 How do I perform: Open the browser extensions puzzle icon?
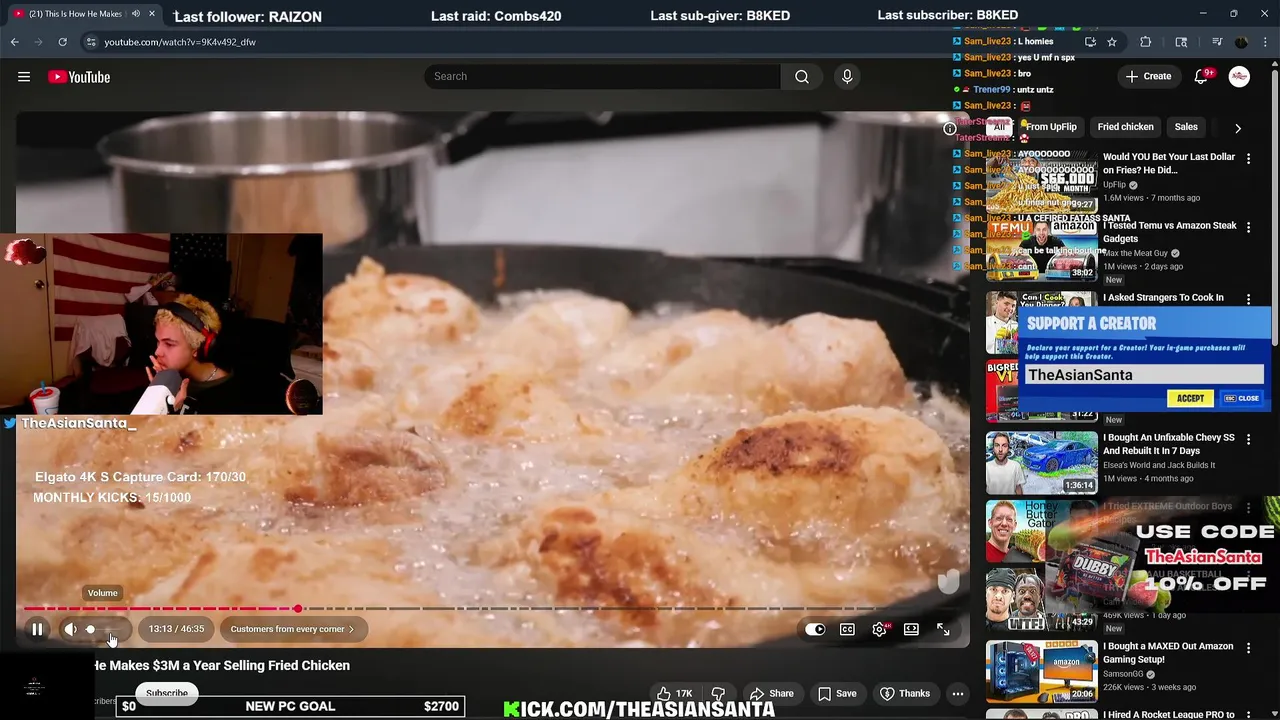[x=1146, y=42]
